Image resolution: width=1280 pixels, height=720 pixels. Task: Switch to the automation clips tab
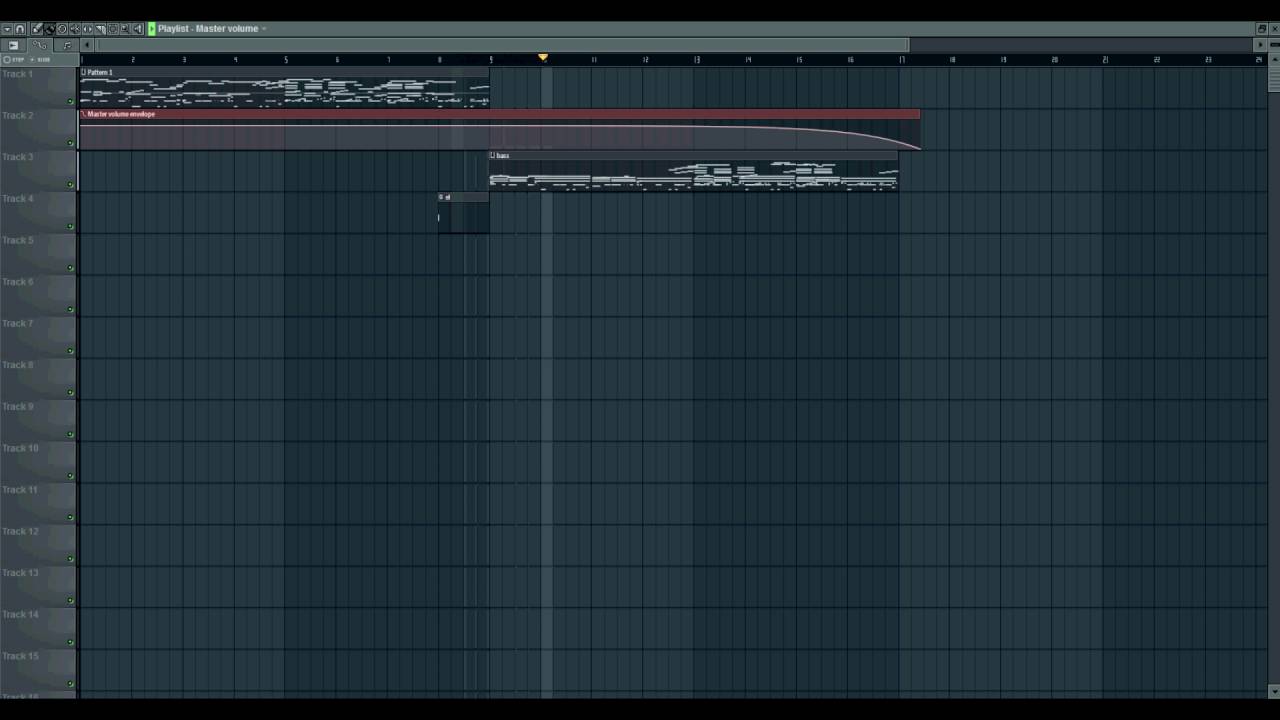[x=39, y=45]
